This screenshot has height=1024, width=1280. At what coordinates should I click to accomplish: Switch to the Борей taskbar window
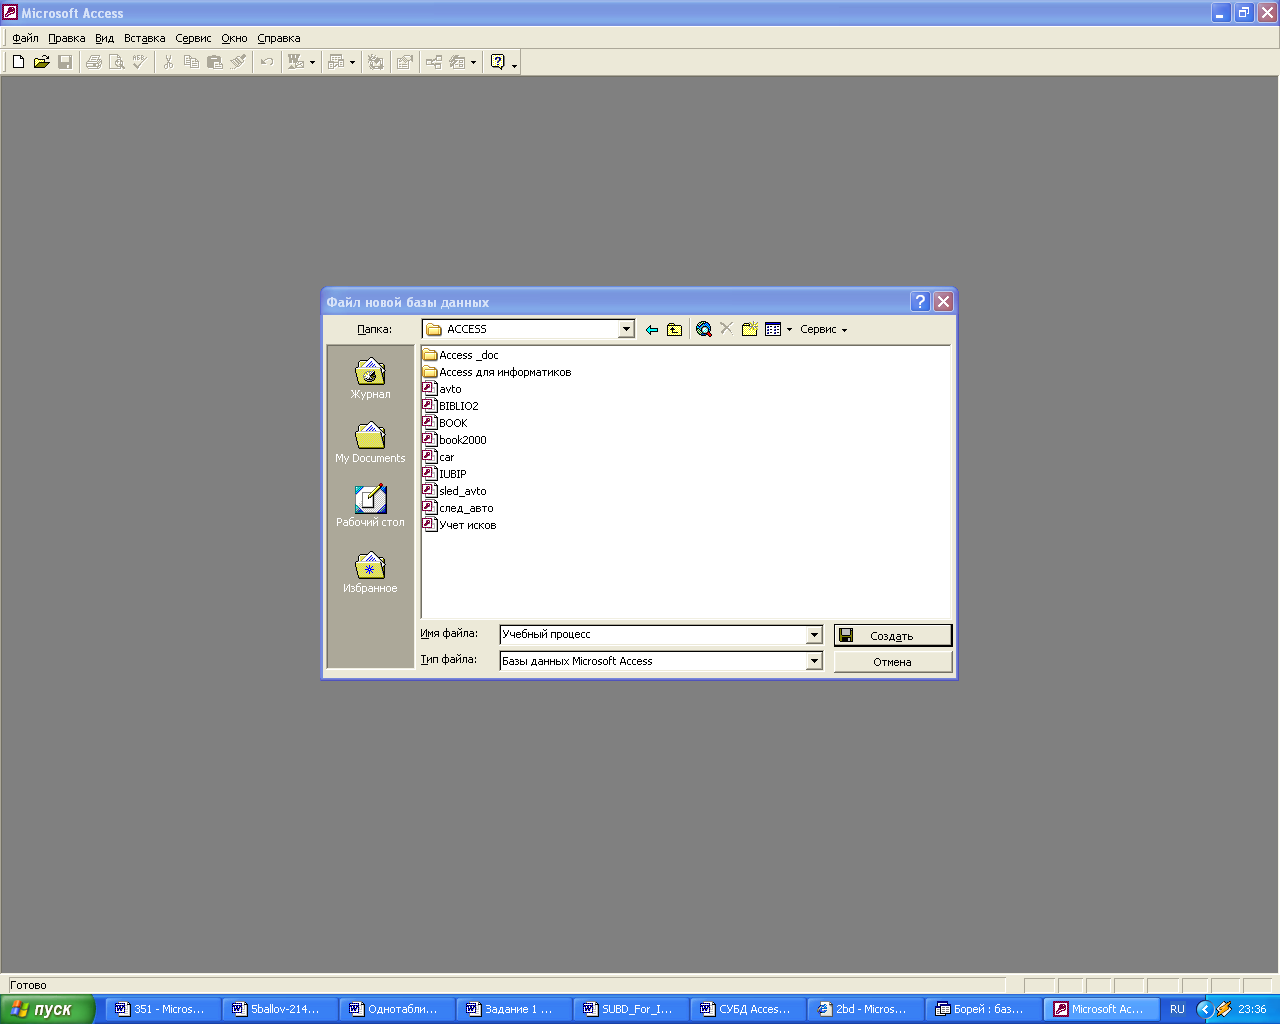tap(983, 1009)
